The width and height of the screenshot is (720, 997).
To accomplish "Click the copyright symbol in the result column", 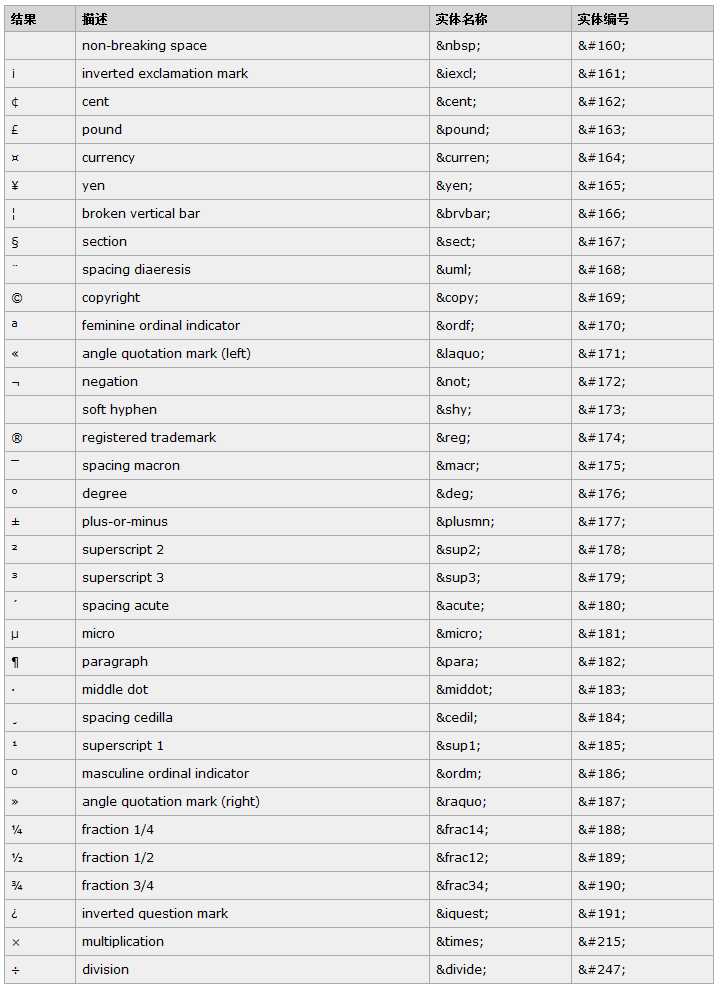I will 17,298.
